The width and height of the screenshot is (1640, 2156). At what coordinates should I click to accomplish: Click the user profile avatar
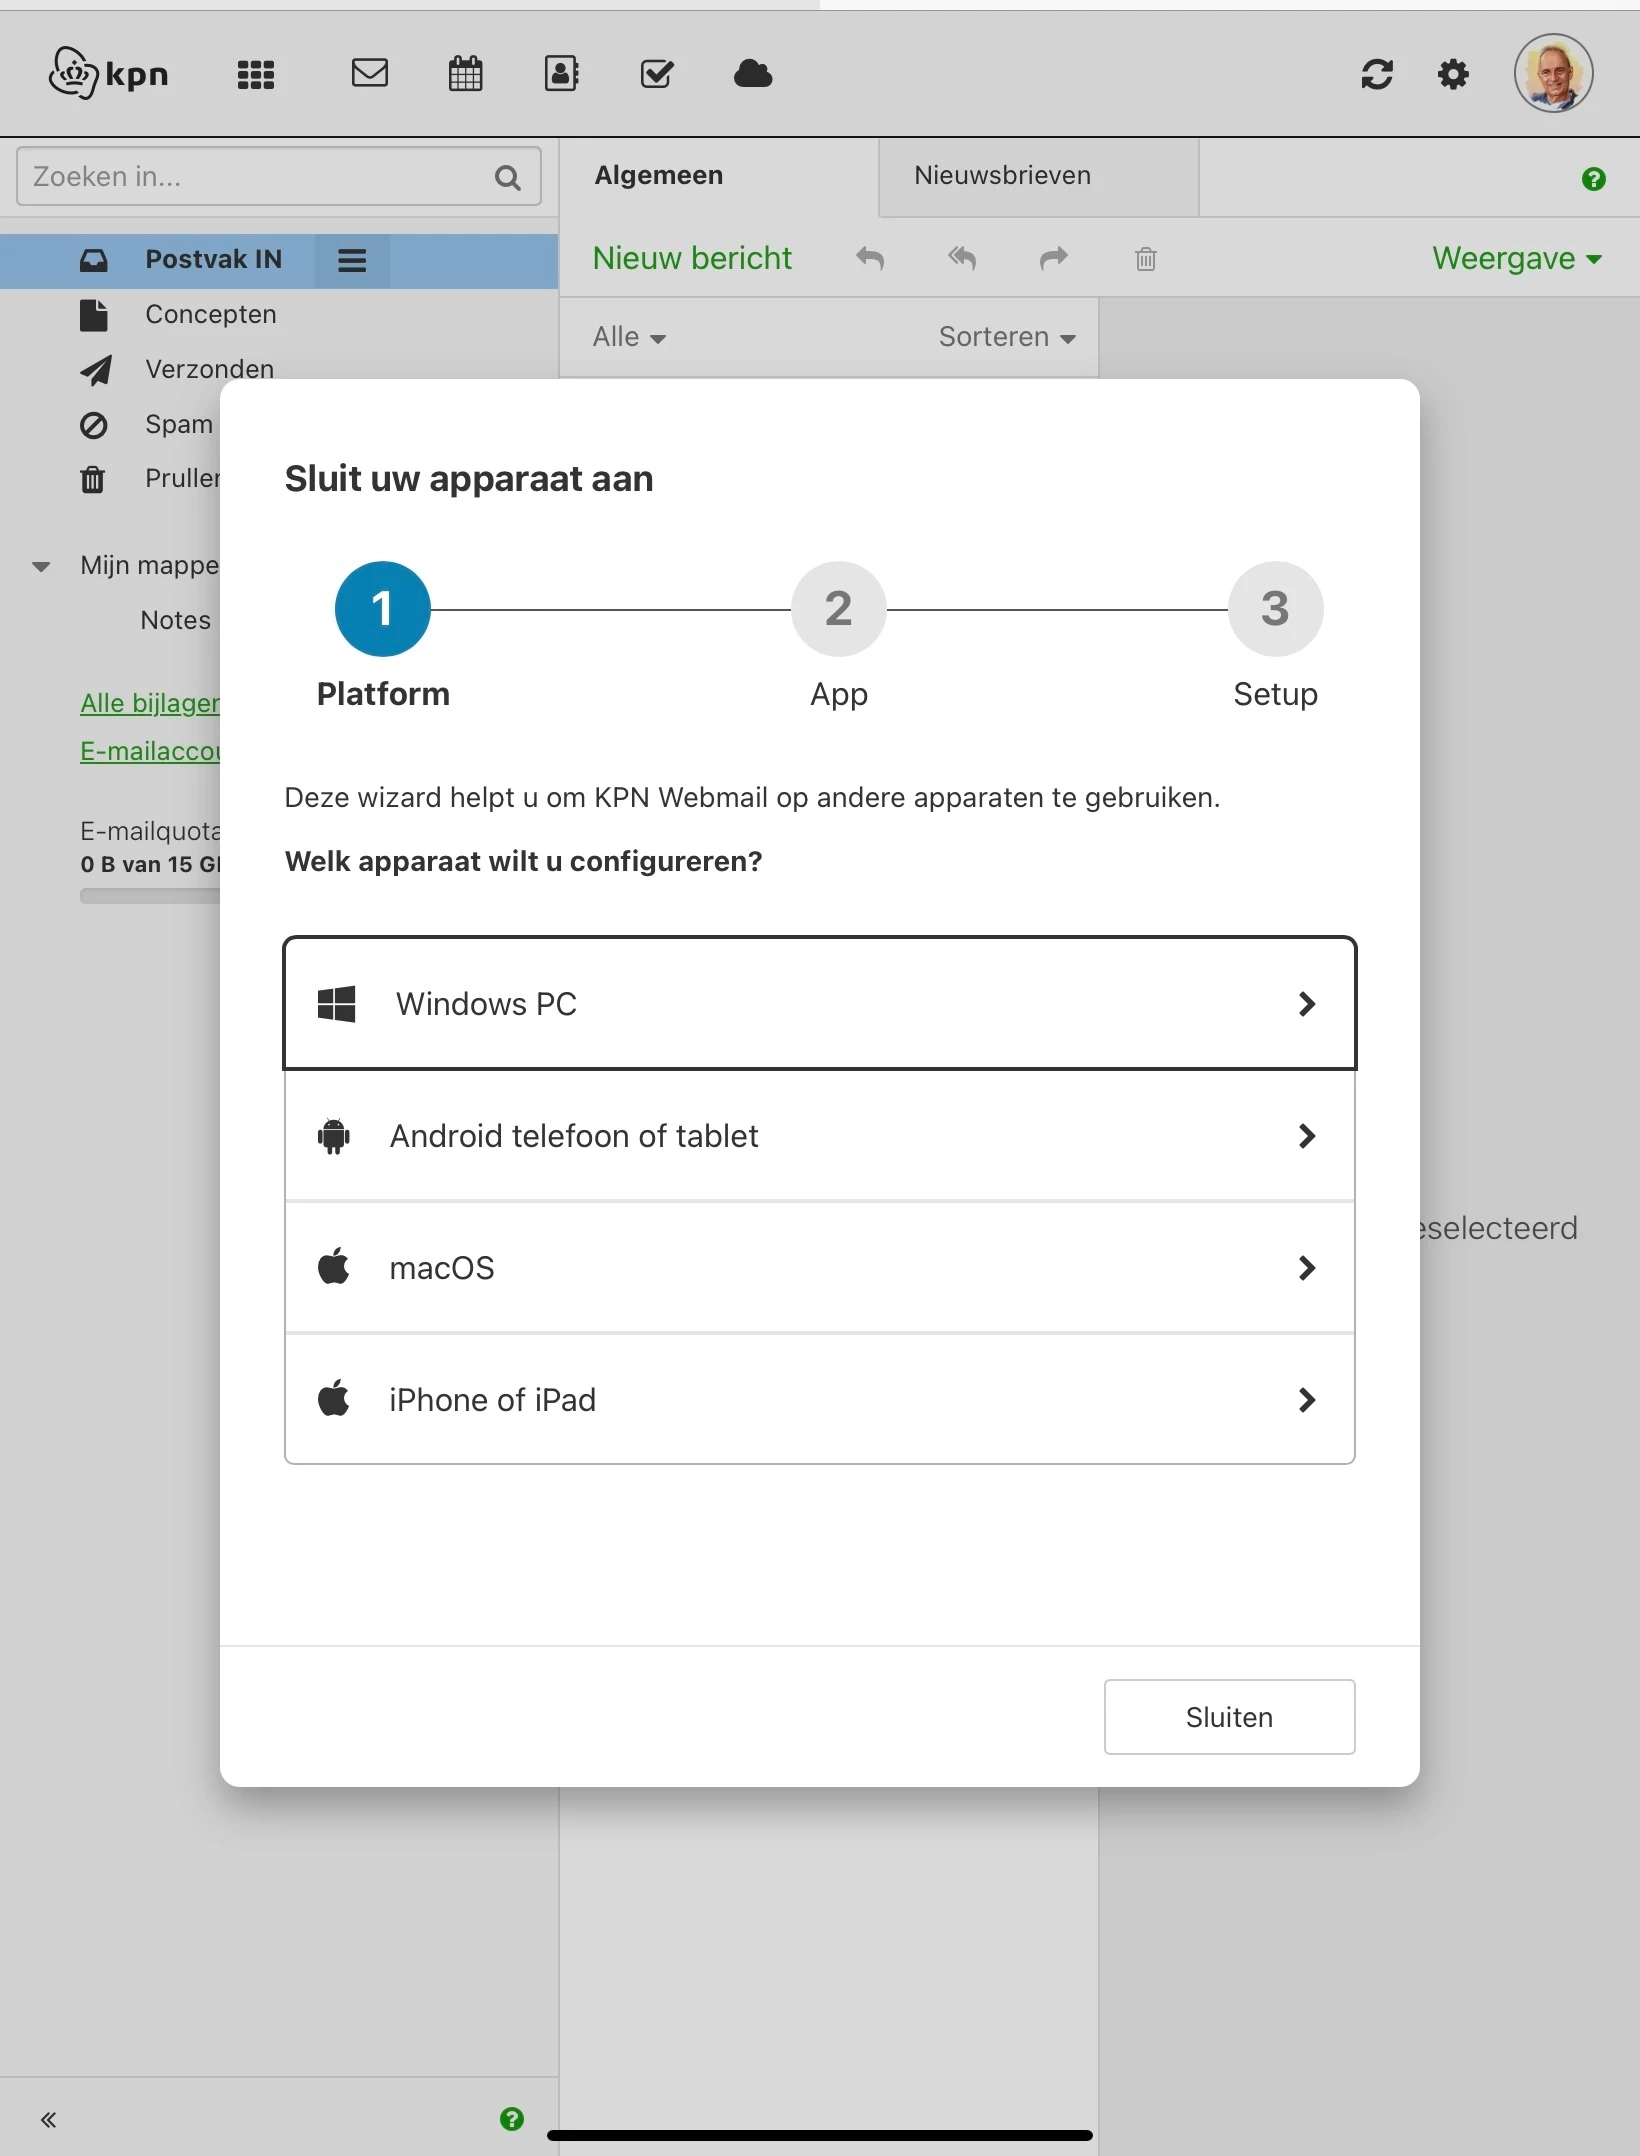click(x=1553, y=73)
